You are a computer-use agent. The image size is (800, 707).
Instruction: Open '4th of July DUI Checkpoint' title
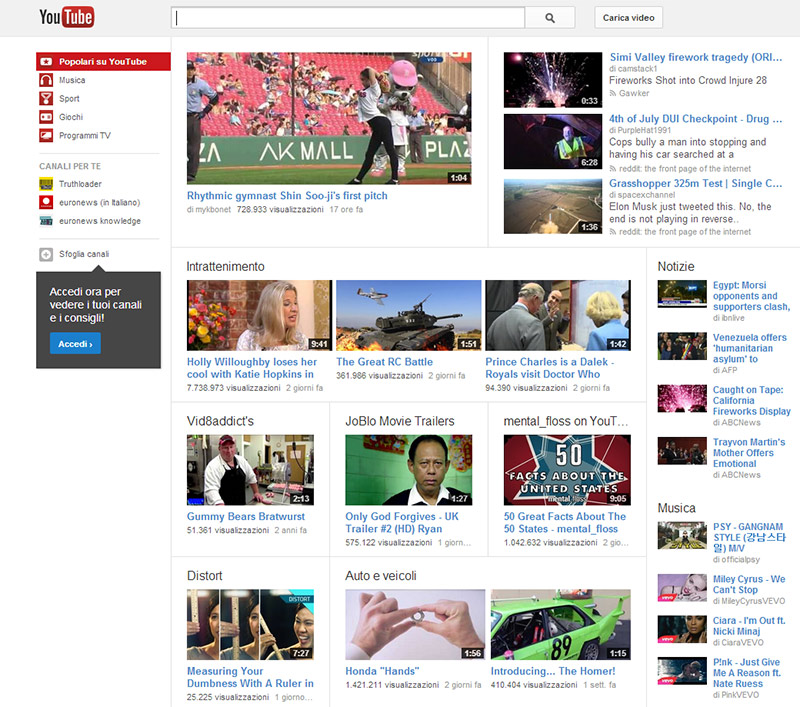click(695, 119)
